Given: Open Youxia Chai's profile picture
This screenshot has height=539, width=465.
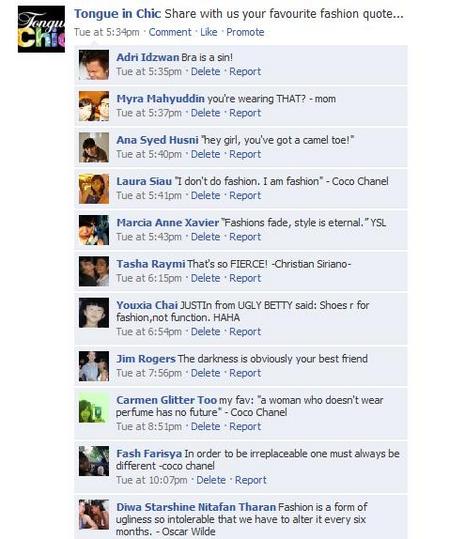Looking at the screenshot, I should click(x=94, y=312).
